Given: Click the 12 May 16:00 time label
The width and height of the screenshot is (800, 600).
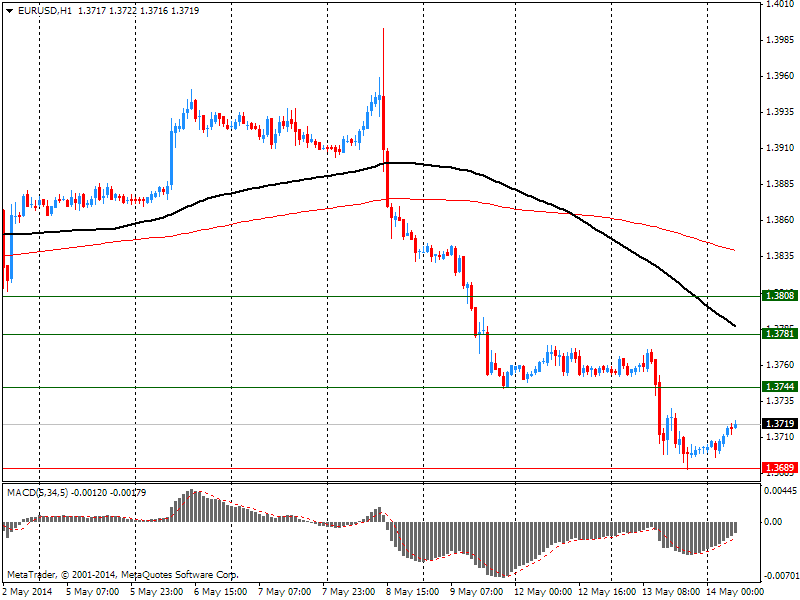Looking at the screenshot, I should click(607, 592).
